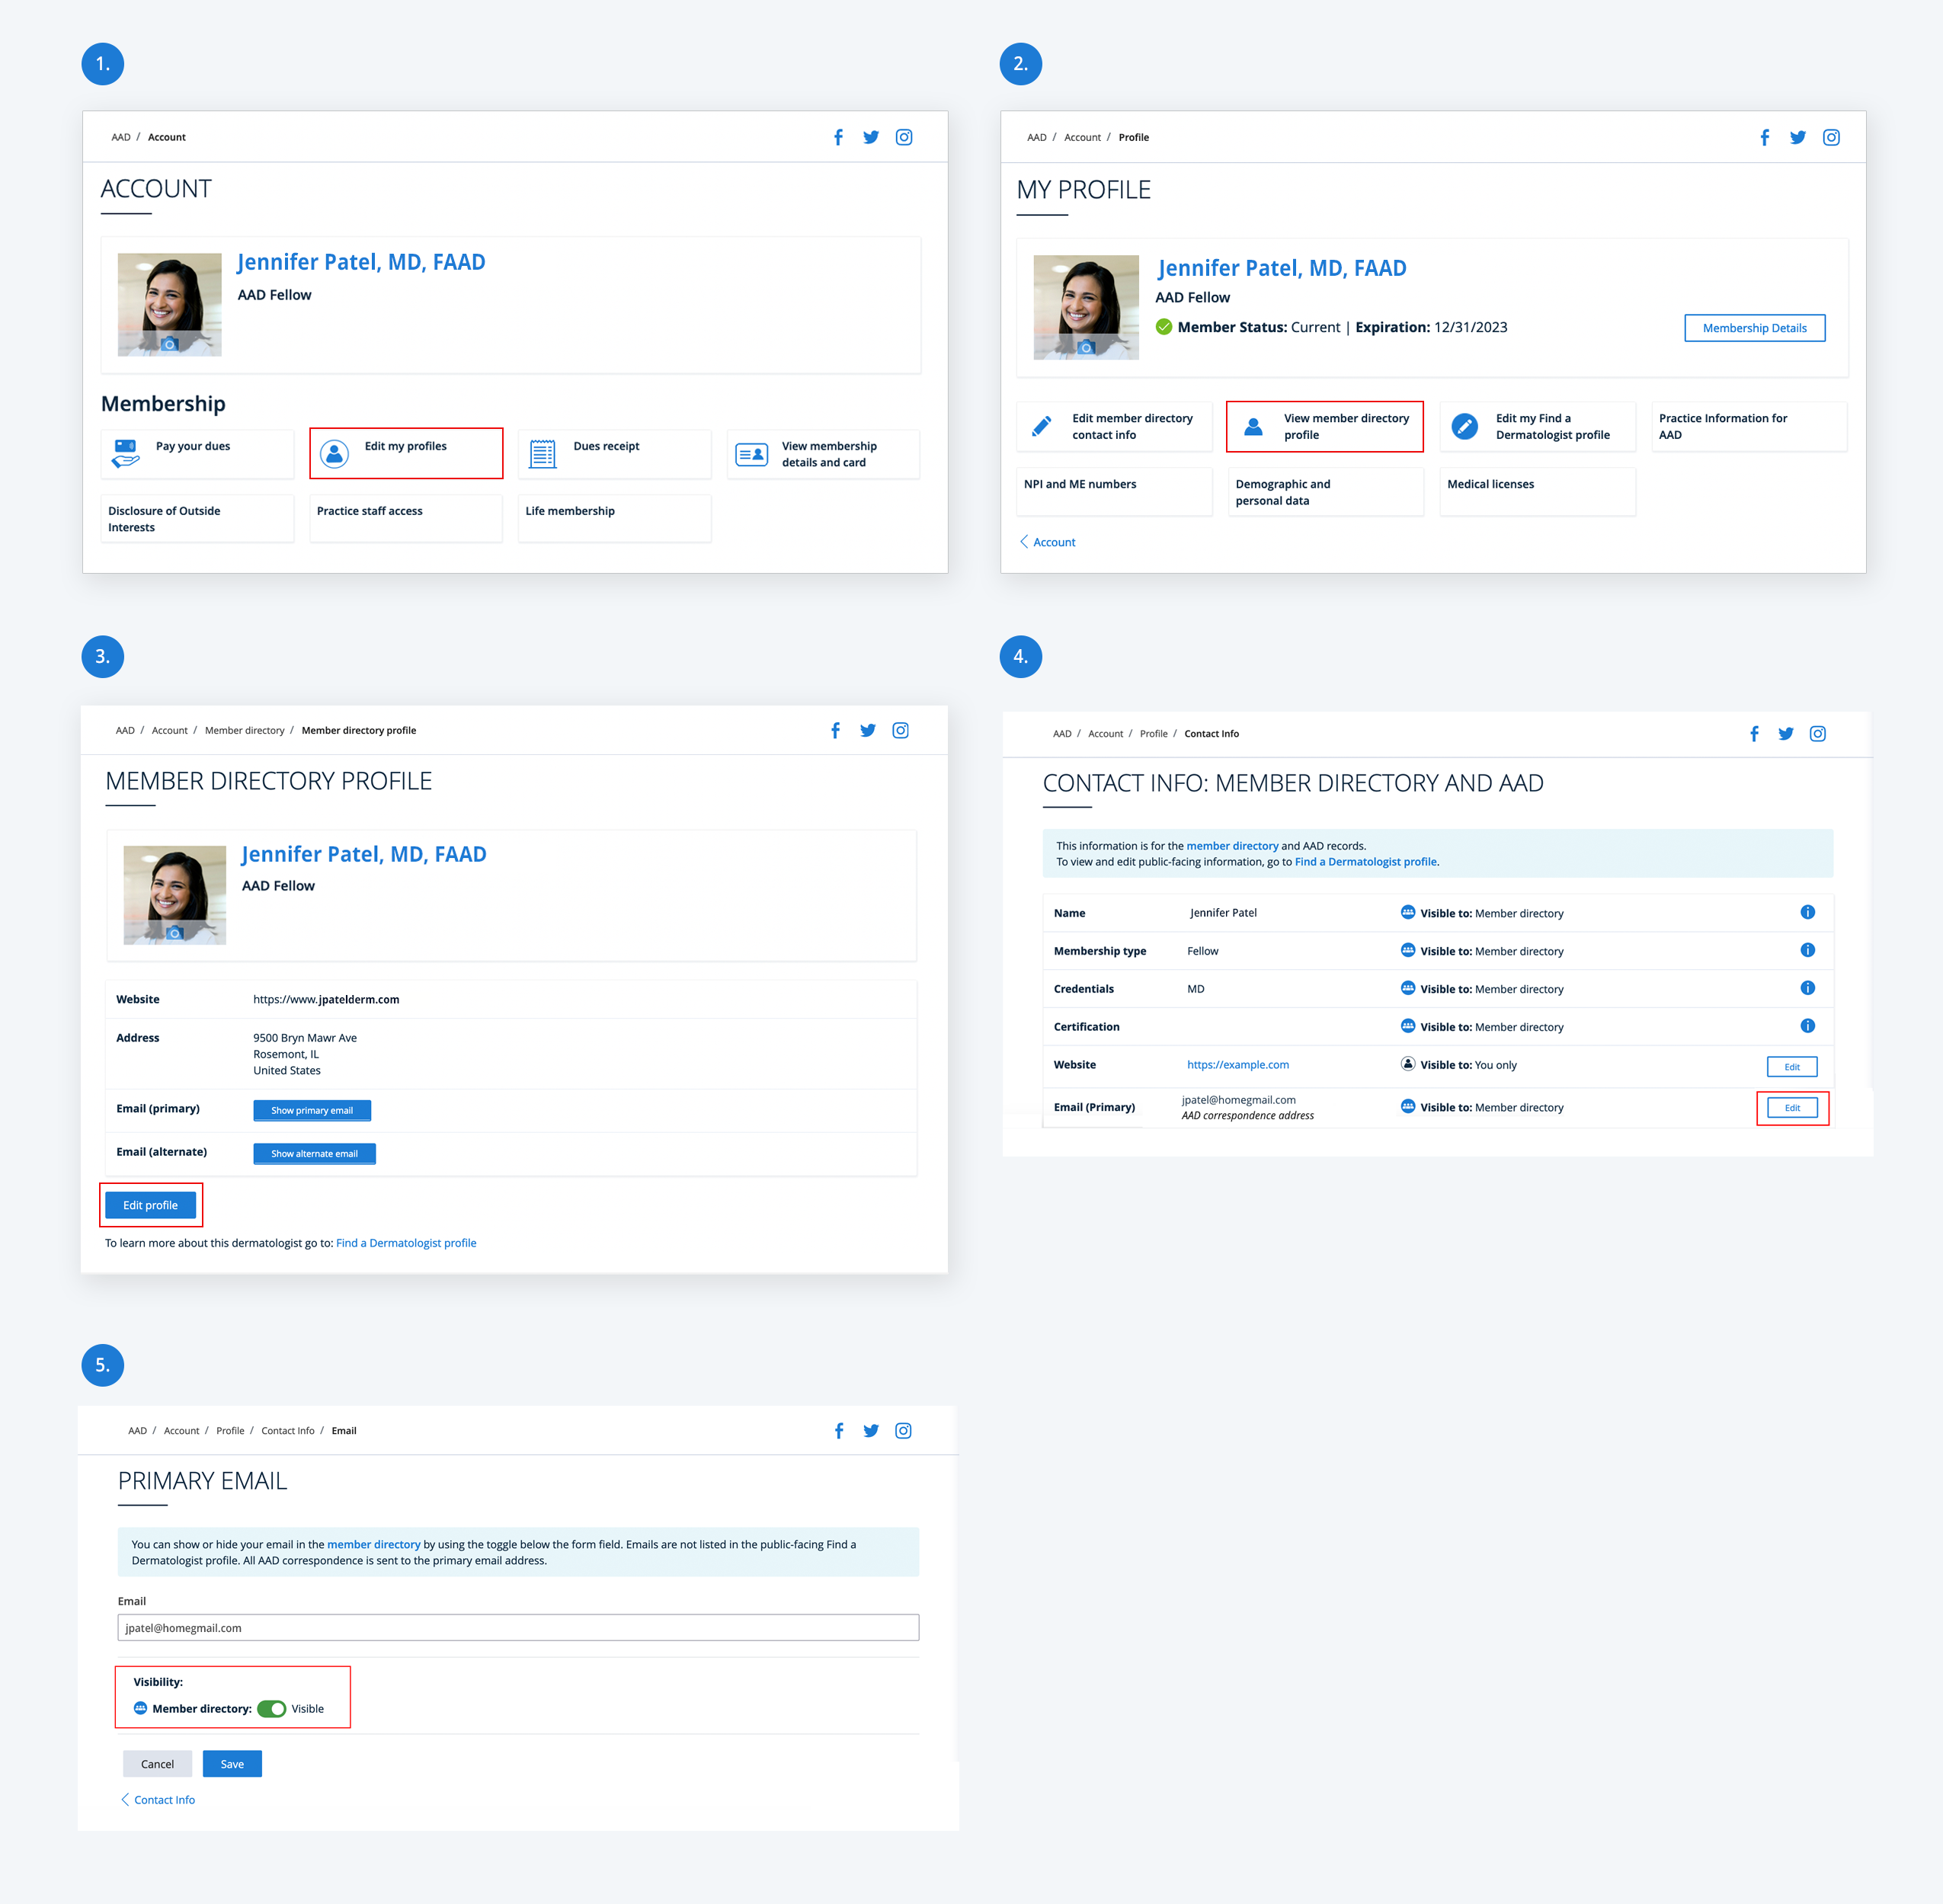Viewport: 1943px width, 1904px height.
Task: Open Practice staff access tile
Action: pyautogui.click(x=406, y=518)
